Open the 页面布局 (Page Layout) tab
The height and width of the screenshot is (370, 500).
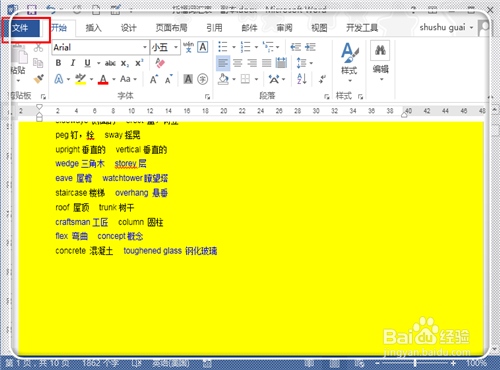(171, 28)
